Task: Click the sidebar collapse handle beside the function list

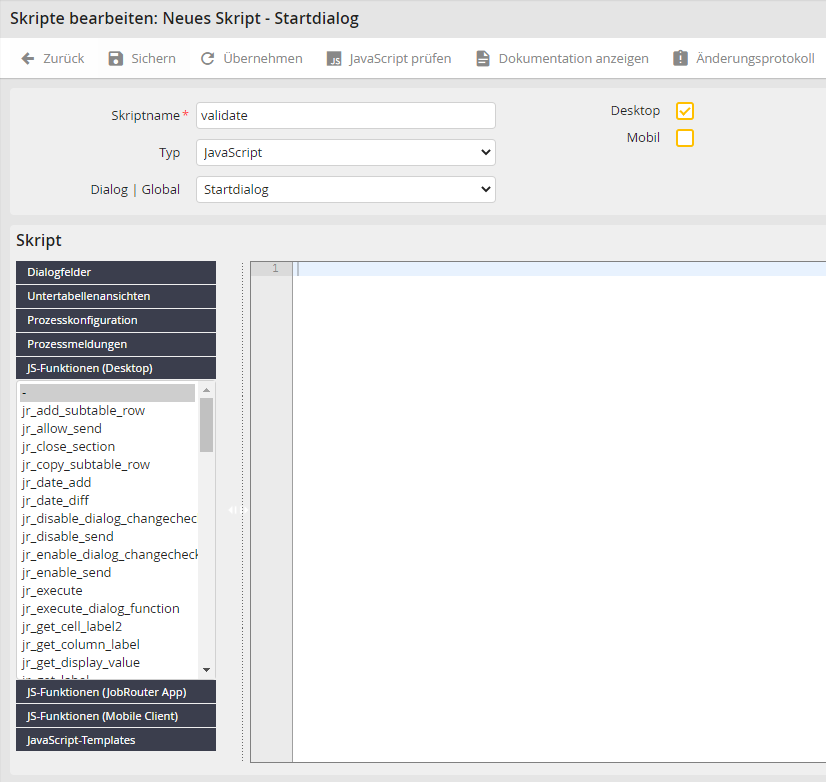Action: pos(232,510)
